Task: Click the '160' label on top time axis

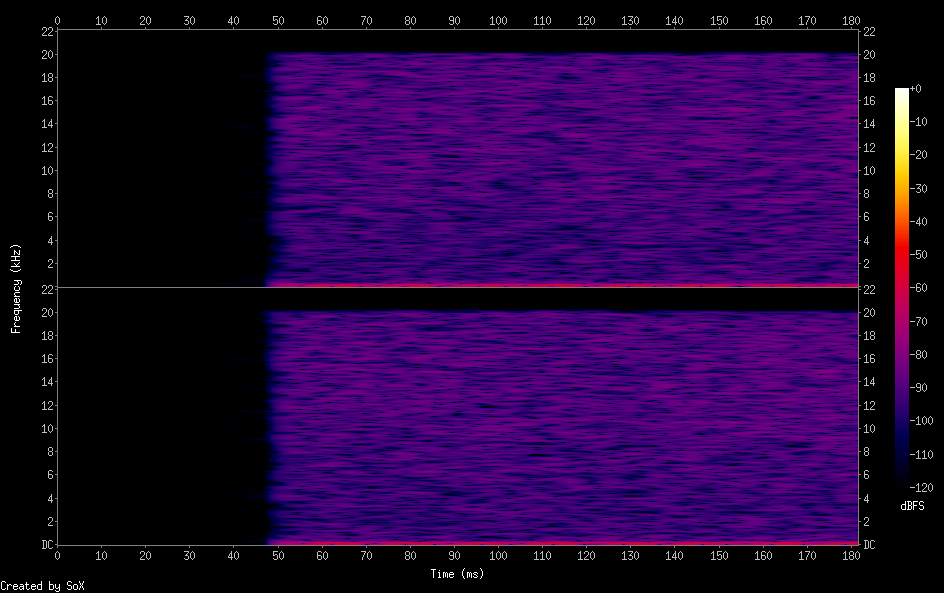Action: tap(763, 20)
